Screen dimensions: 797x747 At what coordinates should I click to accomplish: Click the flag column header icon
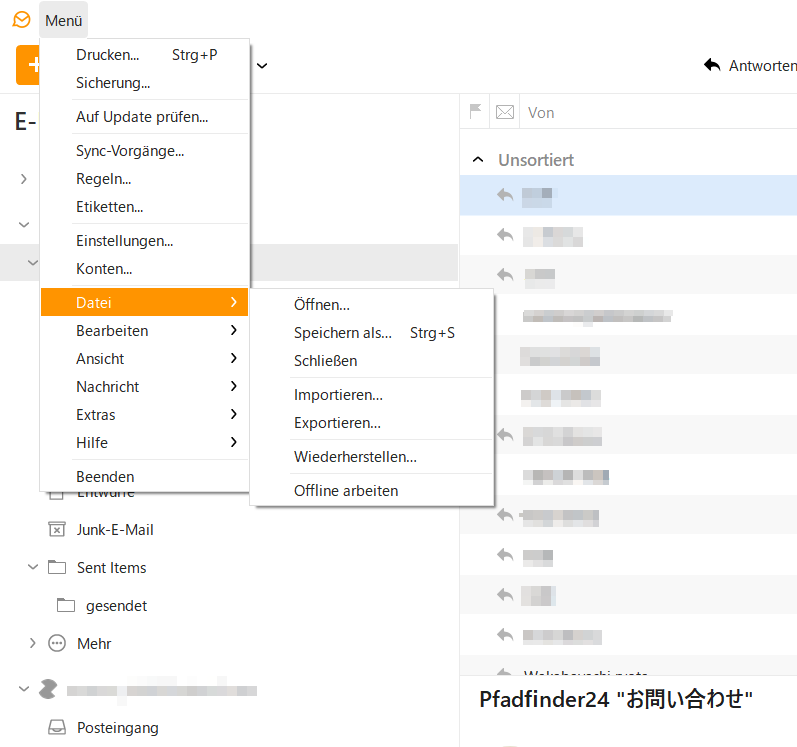click(476, 113)
